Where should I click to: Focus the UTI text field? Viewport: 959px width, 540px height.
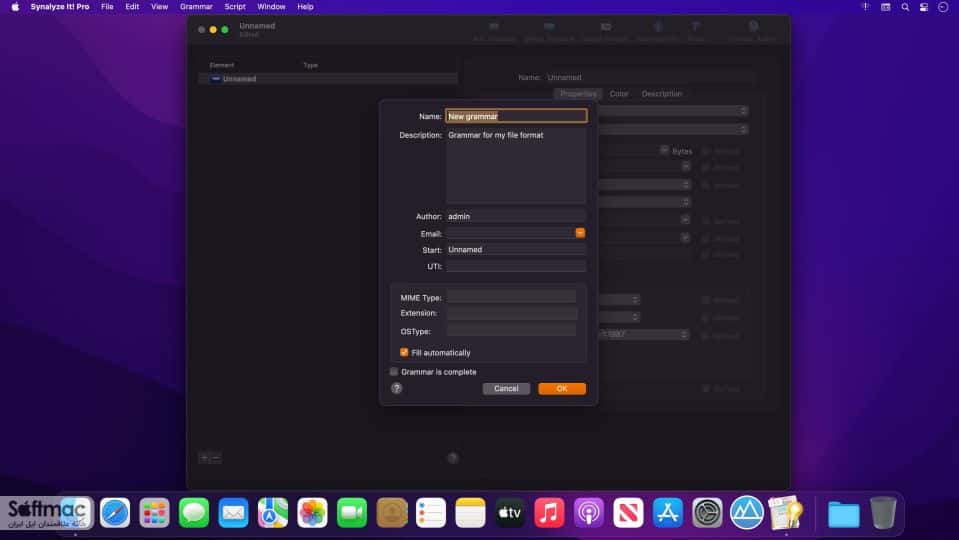pyautogui.click(x=516, y=266)
